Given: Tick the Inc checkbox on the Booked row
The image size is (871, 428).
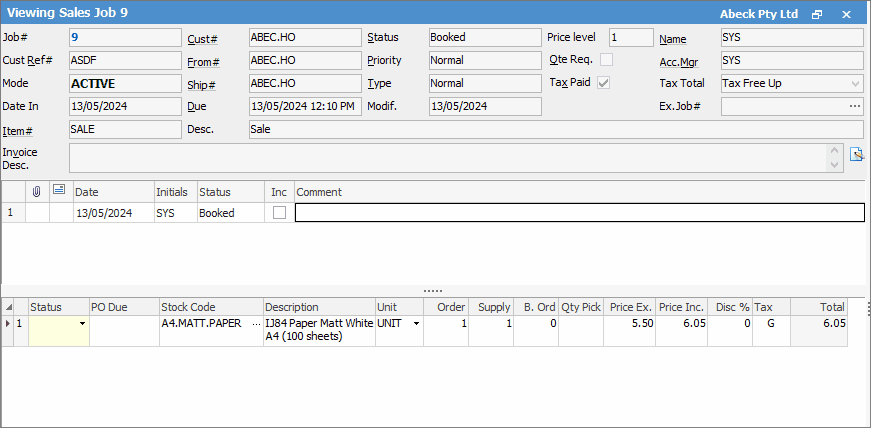Looking at the screenshot, I should tap(279, 213).
